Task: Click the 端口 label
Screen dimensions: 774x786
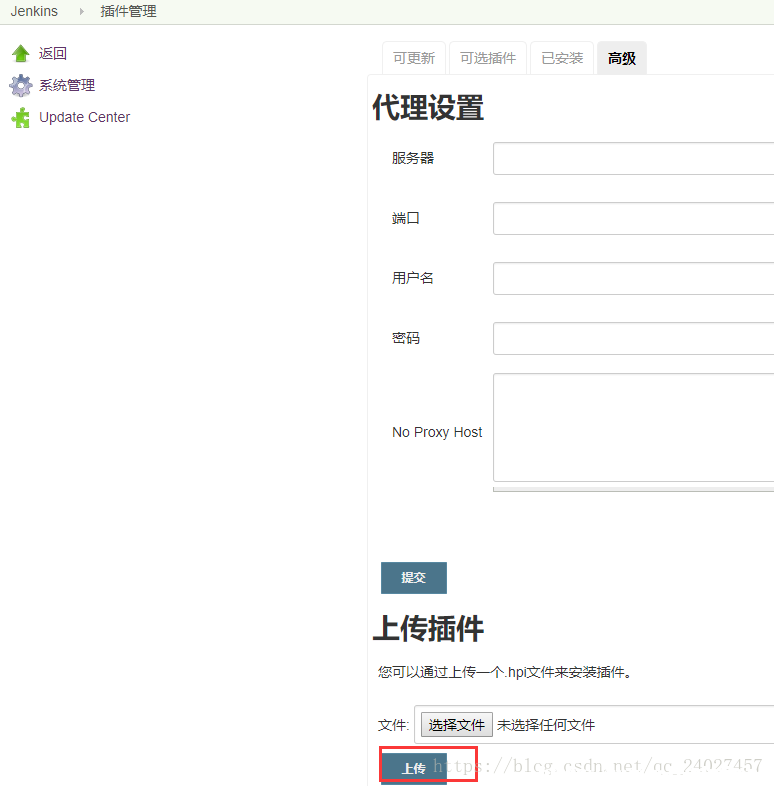Action: [x=406, y=219]
